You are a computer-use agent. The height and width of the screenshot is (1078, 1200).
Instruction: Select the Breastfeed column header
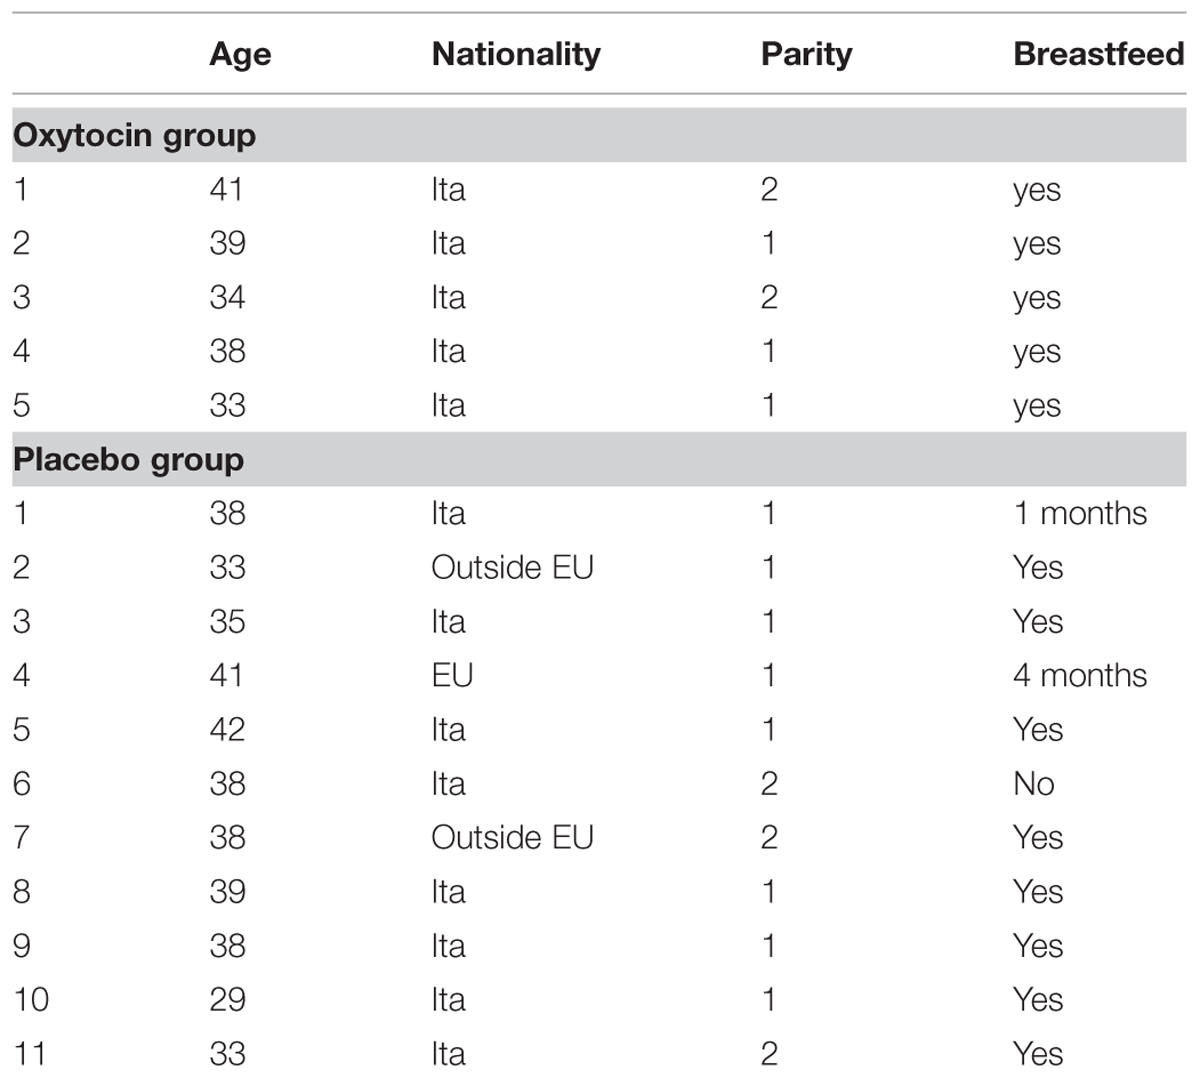[1098, 53]
